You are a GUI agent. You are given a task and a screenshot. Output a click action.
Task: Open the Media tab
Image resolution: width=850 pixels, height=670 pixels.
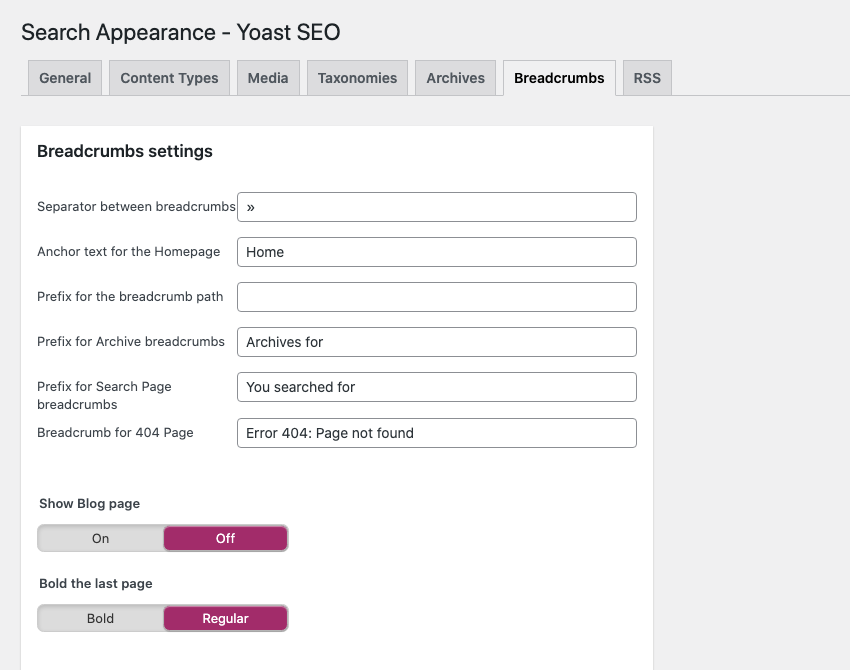(x=268, y=78)
